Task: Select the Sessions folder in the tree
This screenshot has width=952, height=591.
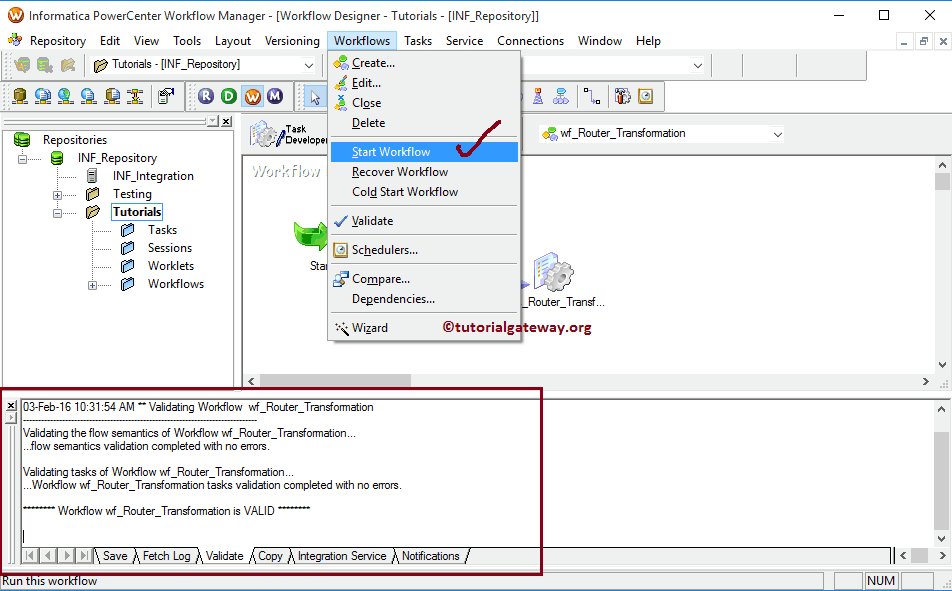Action: (169, 248)
